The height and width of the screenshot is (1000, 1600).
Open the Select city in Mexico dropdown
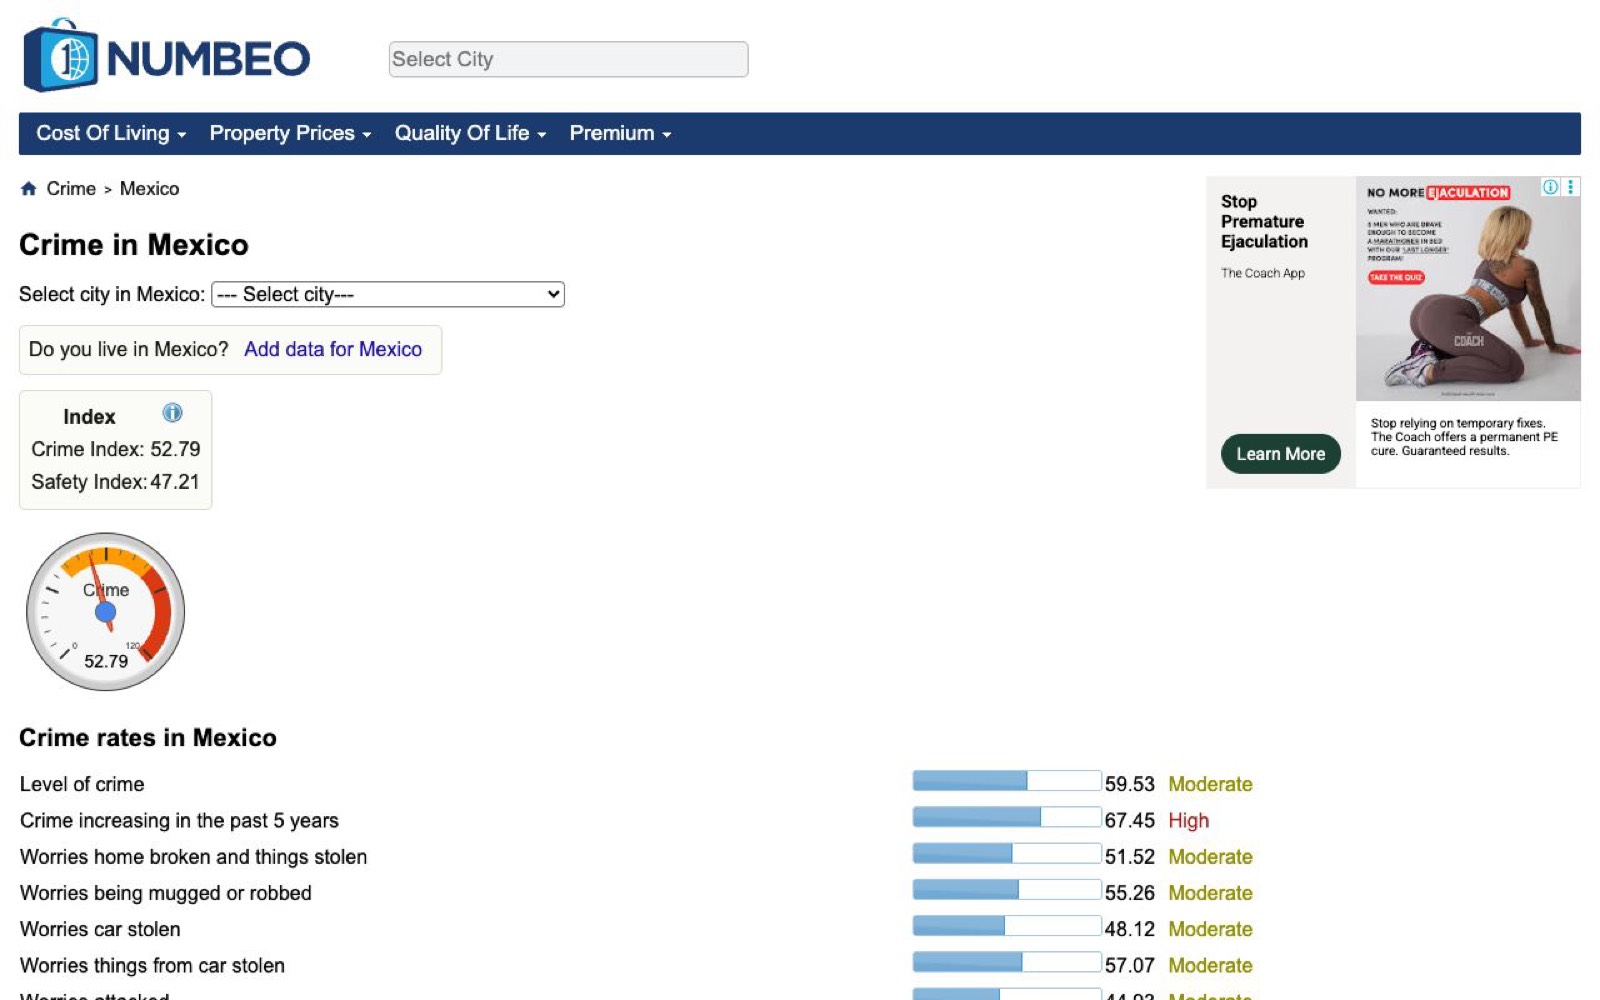point(388,295)
